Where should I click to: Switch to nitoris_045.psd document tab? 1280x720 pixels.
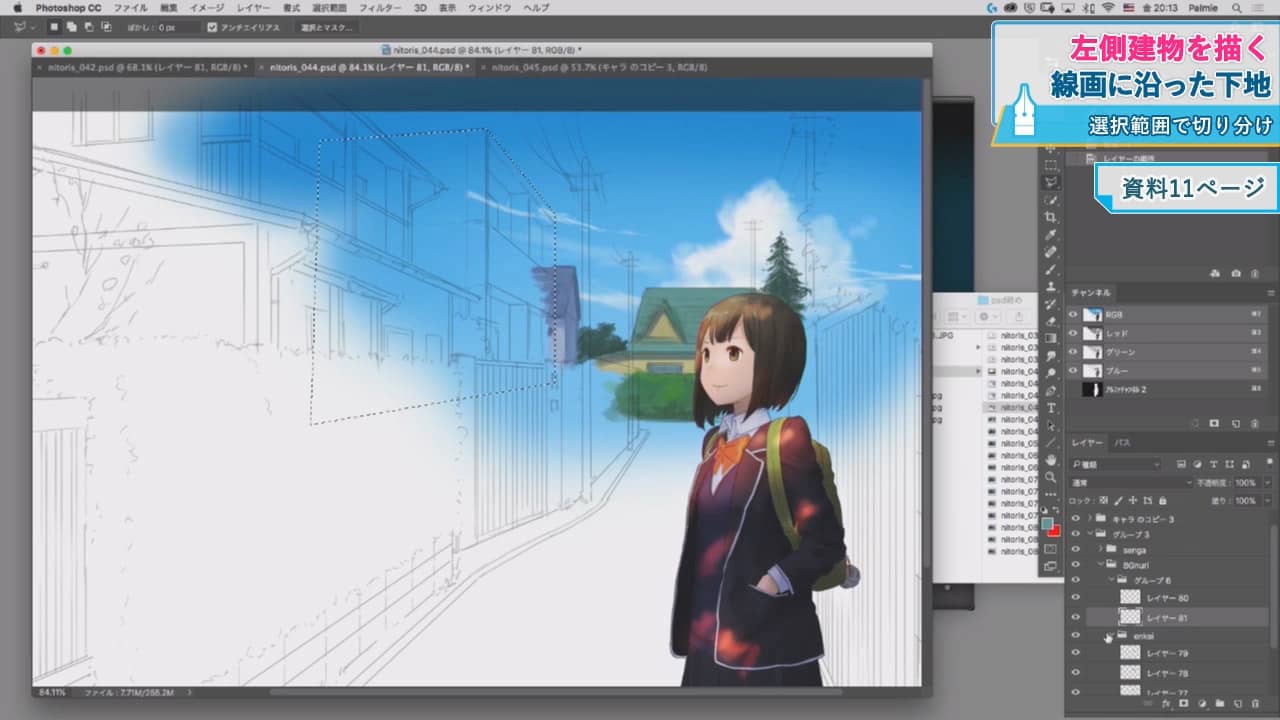[598, 67]
